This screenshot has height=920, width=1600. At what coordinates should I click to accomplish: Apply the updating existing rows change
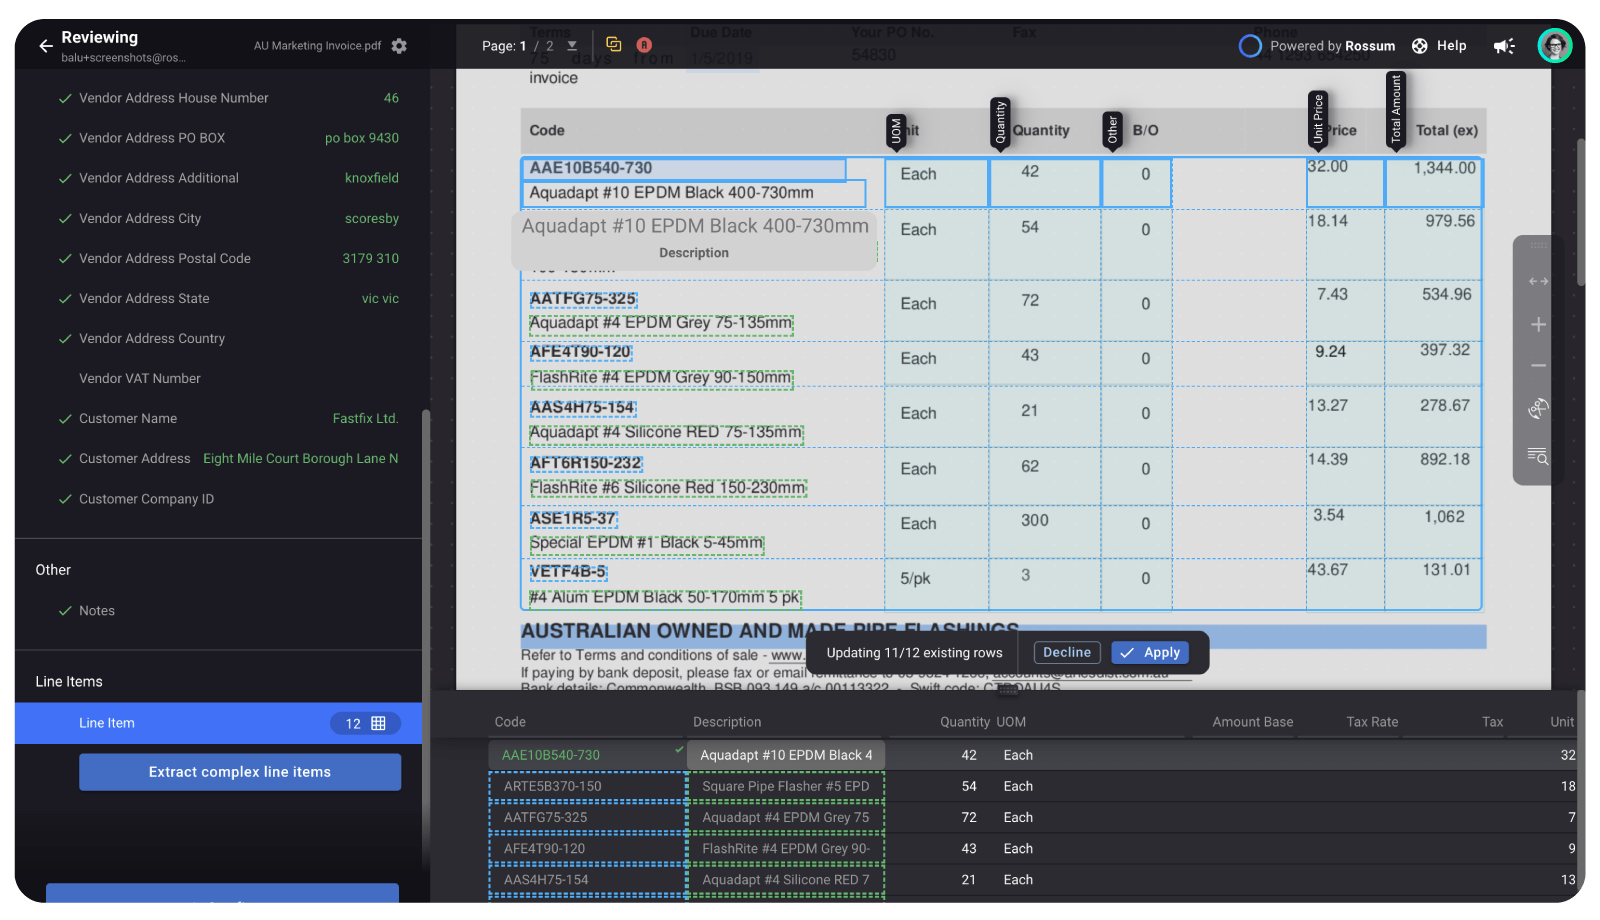[1150, 652]
